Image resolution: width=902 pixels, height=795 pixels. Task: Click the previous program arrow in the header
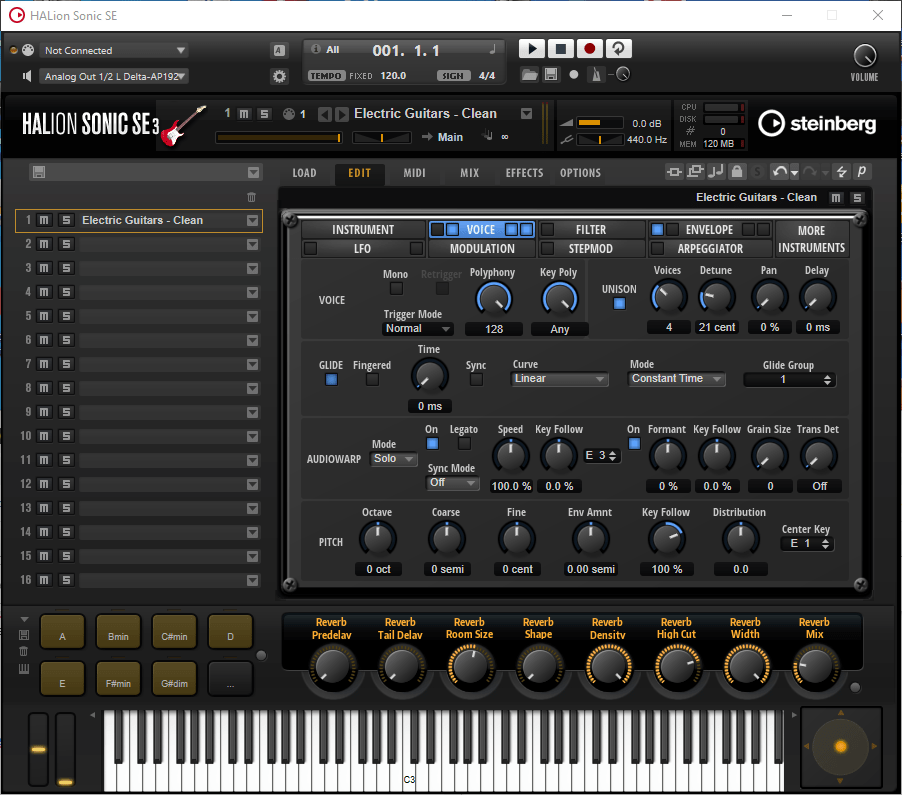coord(325,114)
